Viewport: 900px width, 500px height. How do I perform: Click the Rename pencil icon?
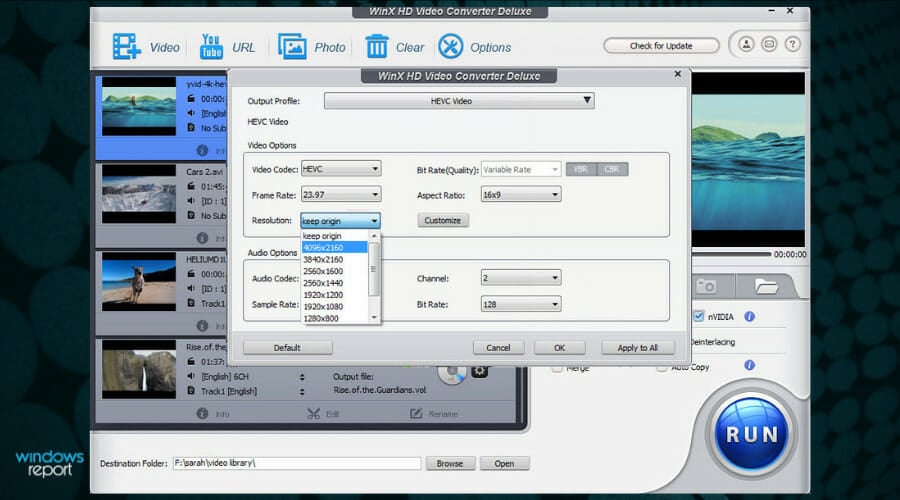coord(416,413)
